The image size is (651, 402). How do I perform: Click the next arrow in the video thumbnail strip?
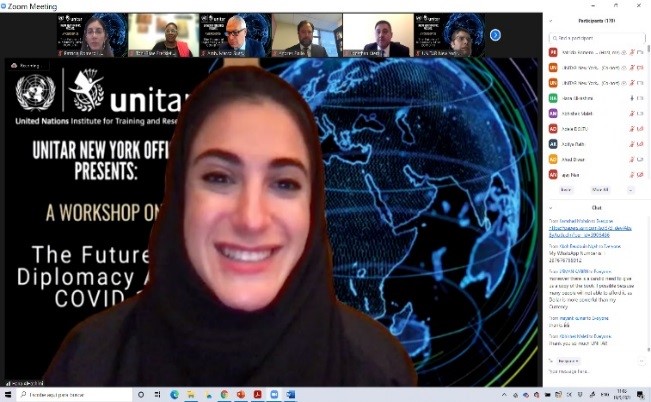point(495,35)
